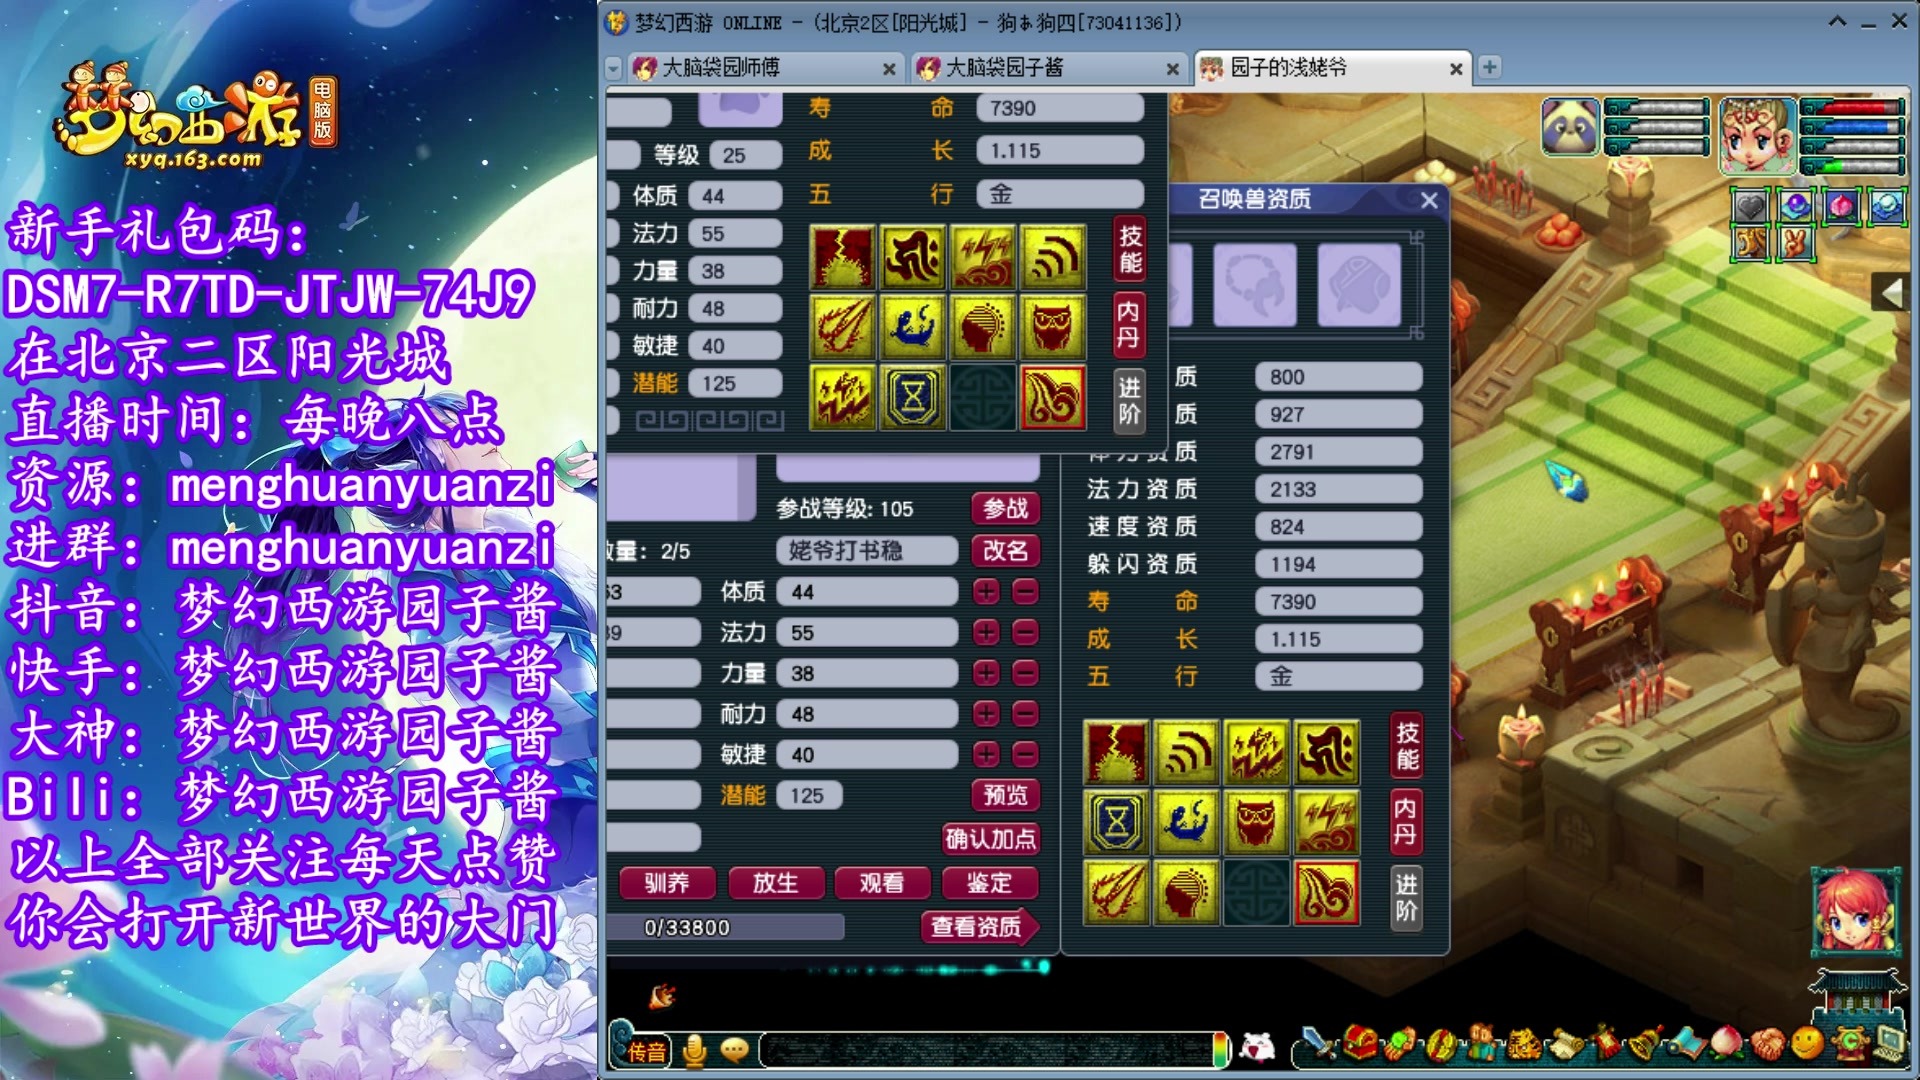Click the microphone voice icon
Screen dimensions: 1920x1080
click(694, 1050)
